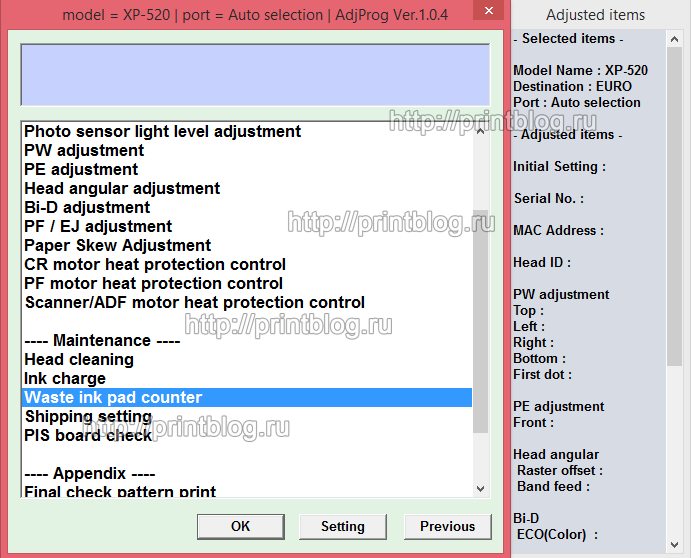Screen dimensions: 691x558
Task: Select PW adjustment in the list
Action: (x=247, y=150)
